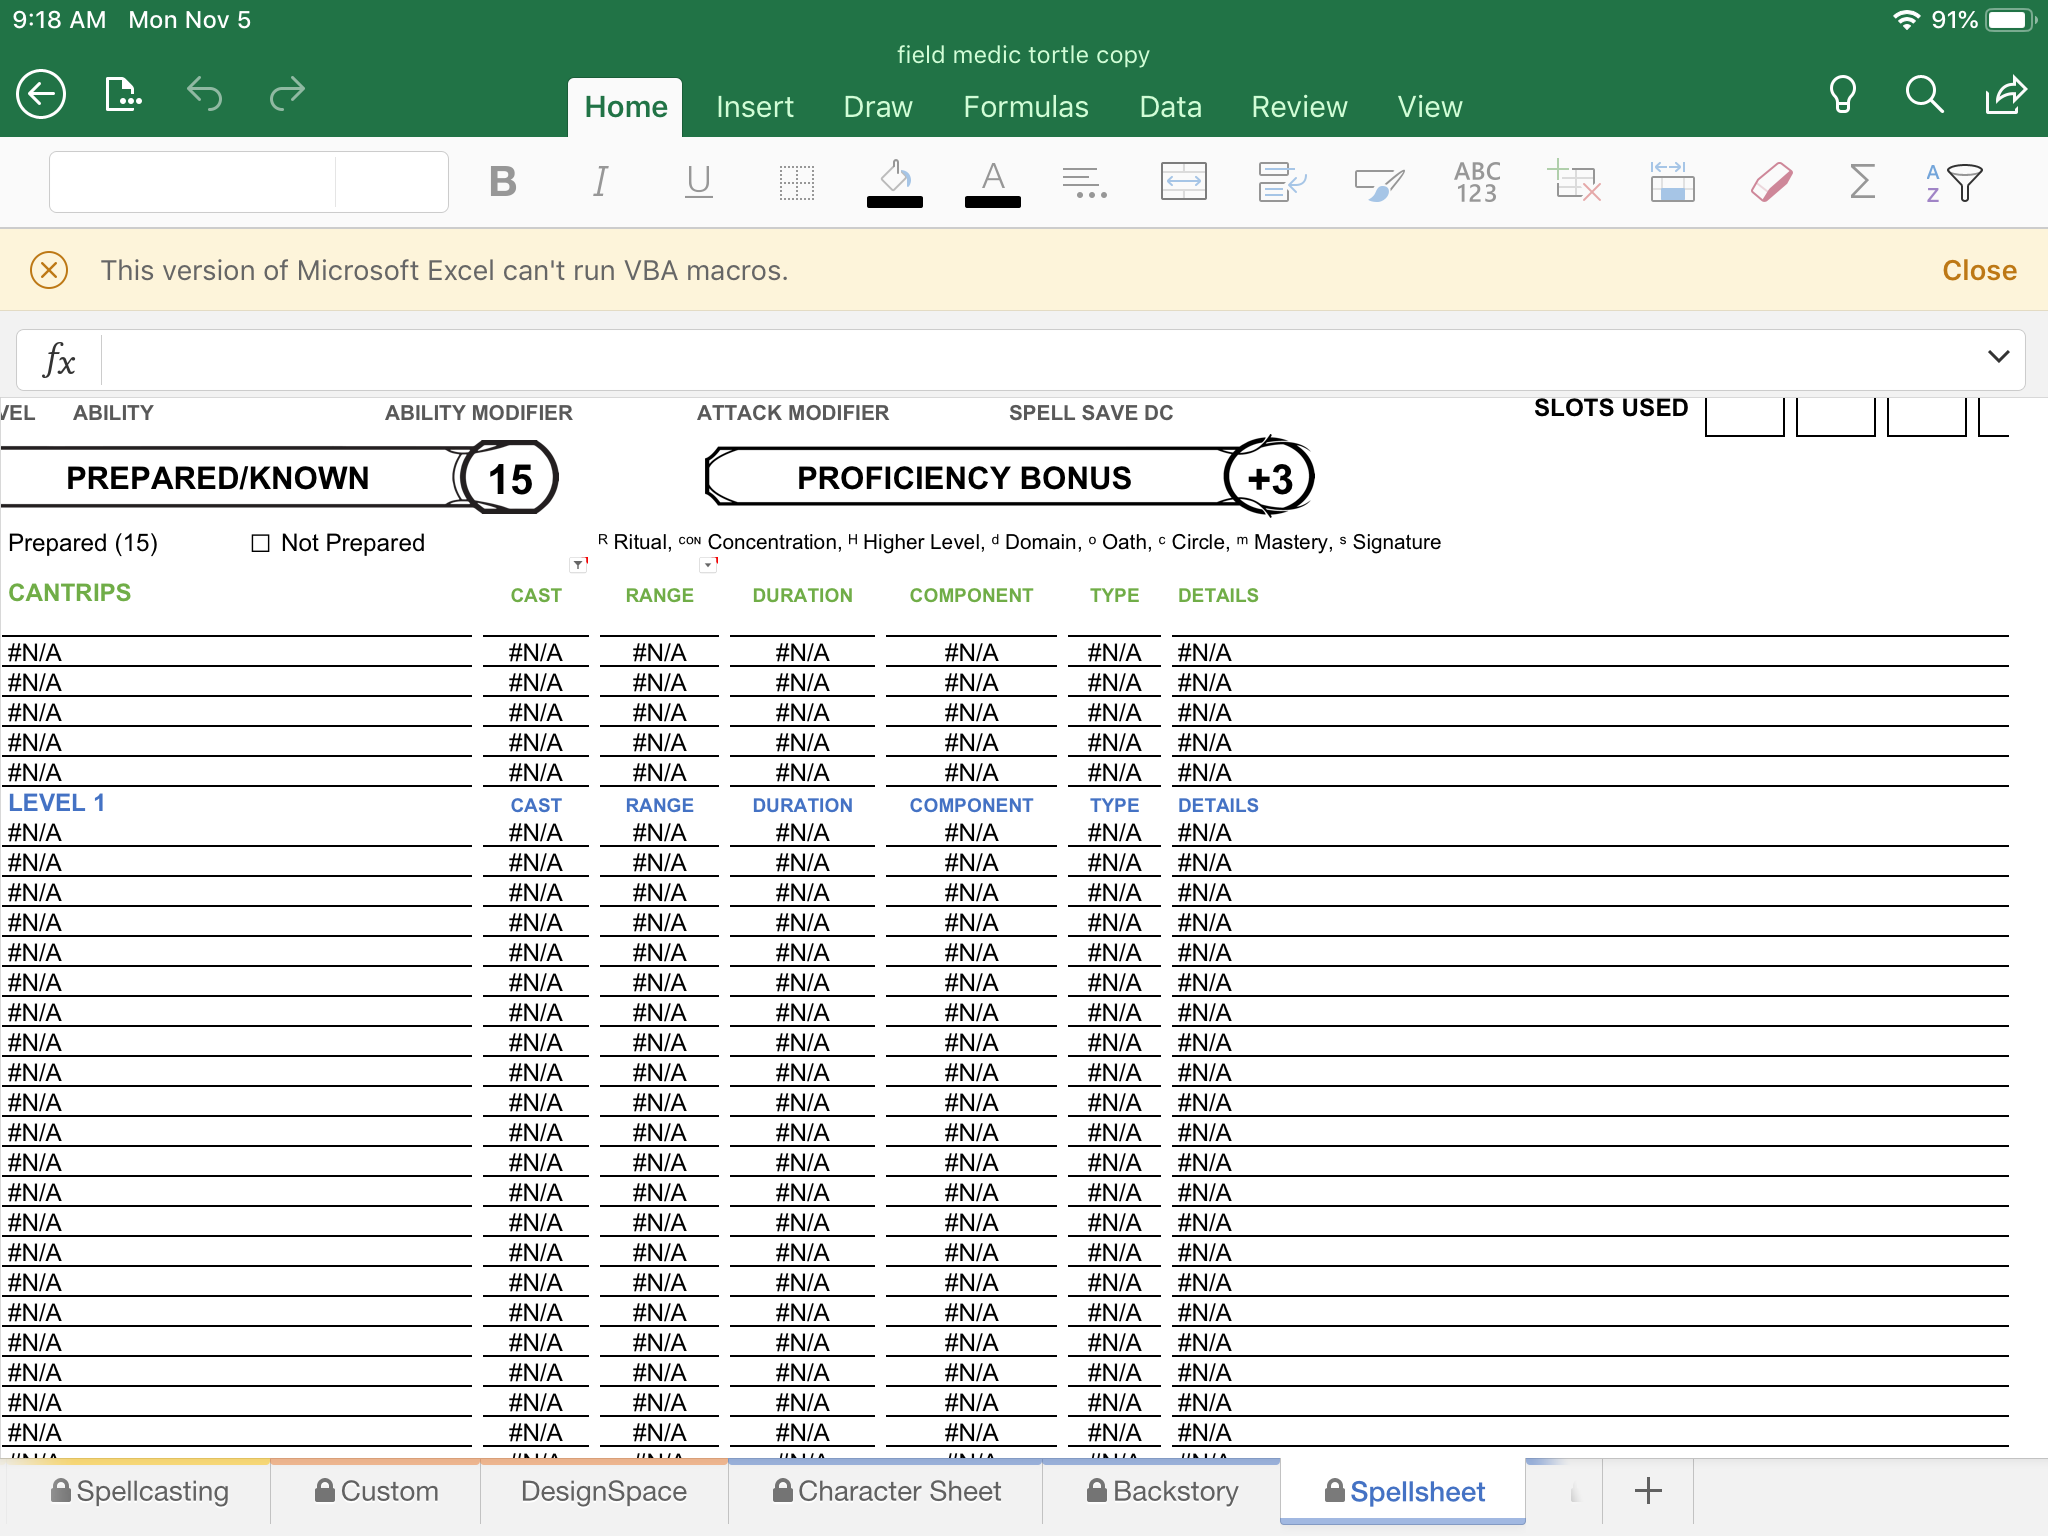Open the sort and filter icon
This screenshot has width=2048, height=1536.
click(1953, 182)
